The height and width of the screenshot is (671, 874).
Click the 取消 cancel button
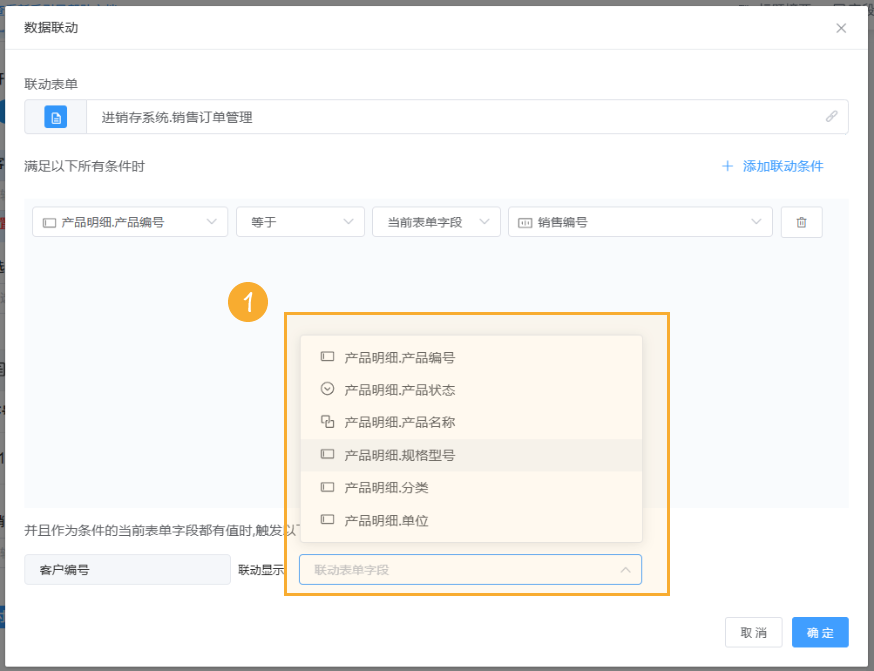coord(753,632)
